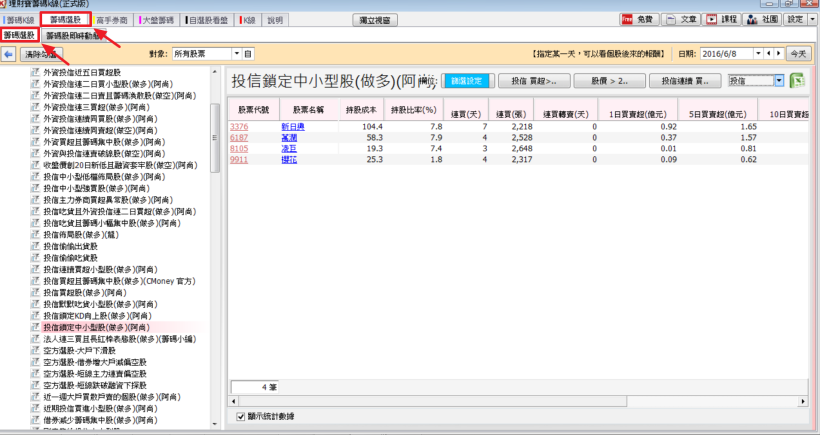
Task: Click the table horizontal scrollbar left arrow
Action: click(x=234, y=402)
